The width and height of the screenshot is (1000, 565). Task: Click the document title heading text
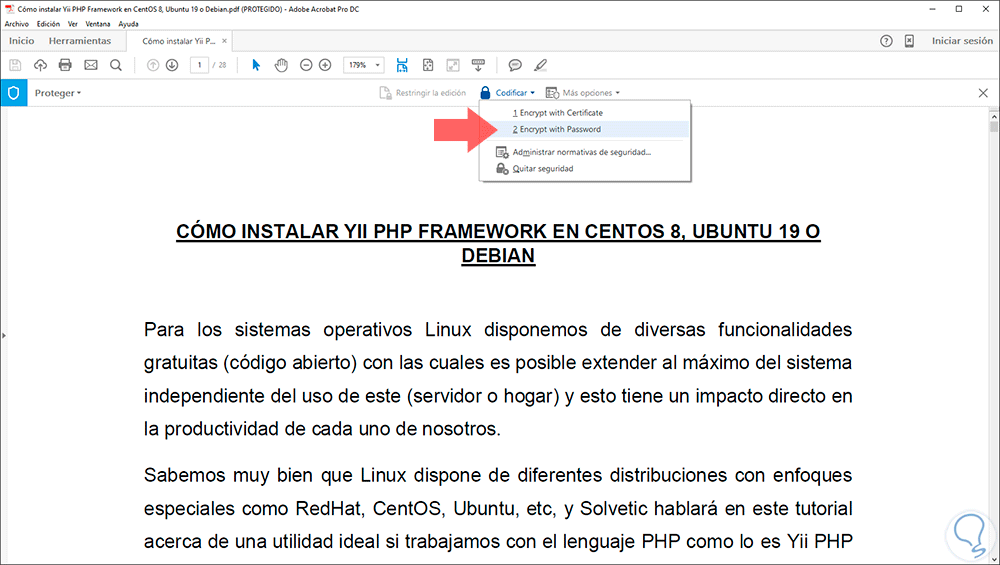pos(498,243)
